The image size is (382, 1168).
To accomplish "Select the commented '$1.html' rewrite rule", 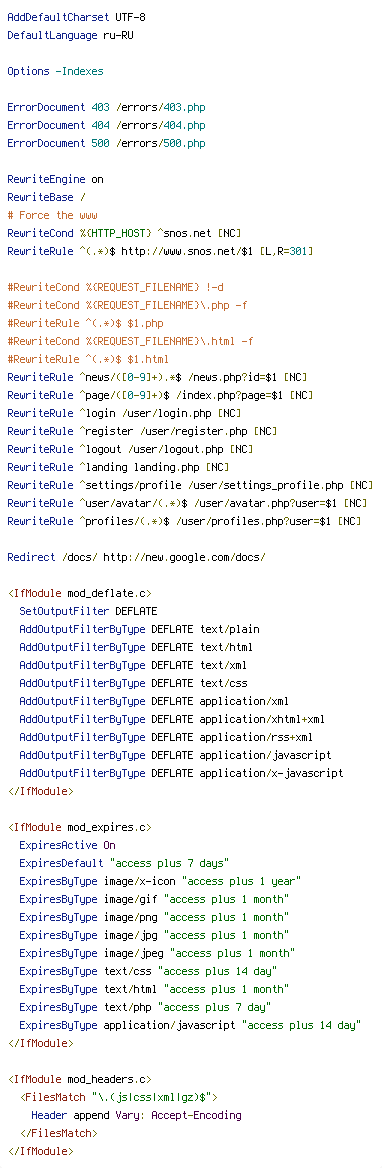I will (x=89, y=359).
